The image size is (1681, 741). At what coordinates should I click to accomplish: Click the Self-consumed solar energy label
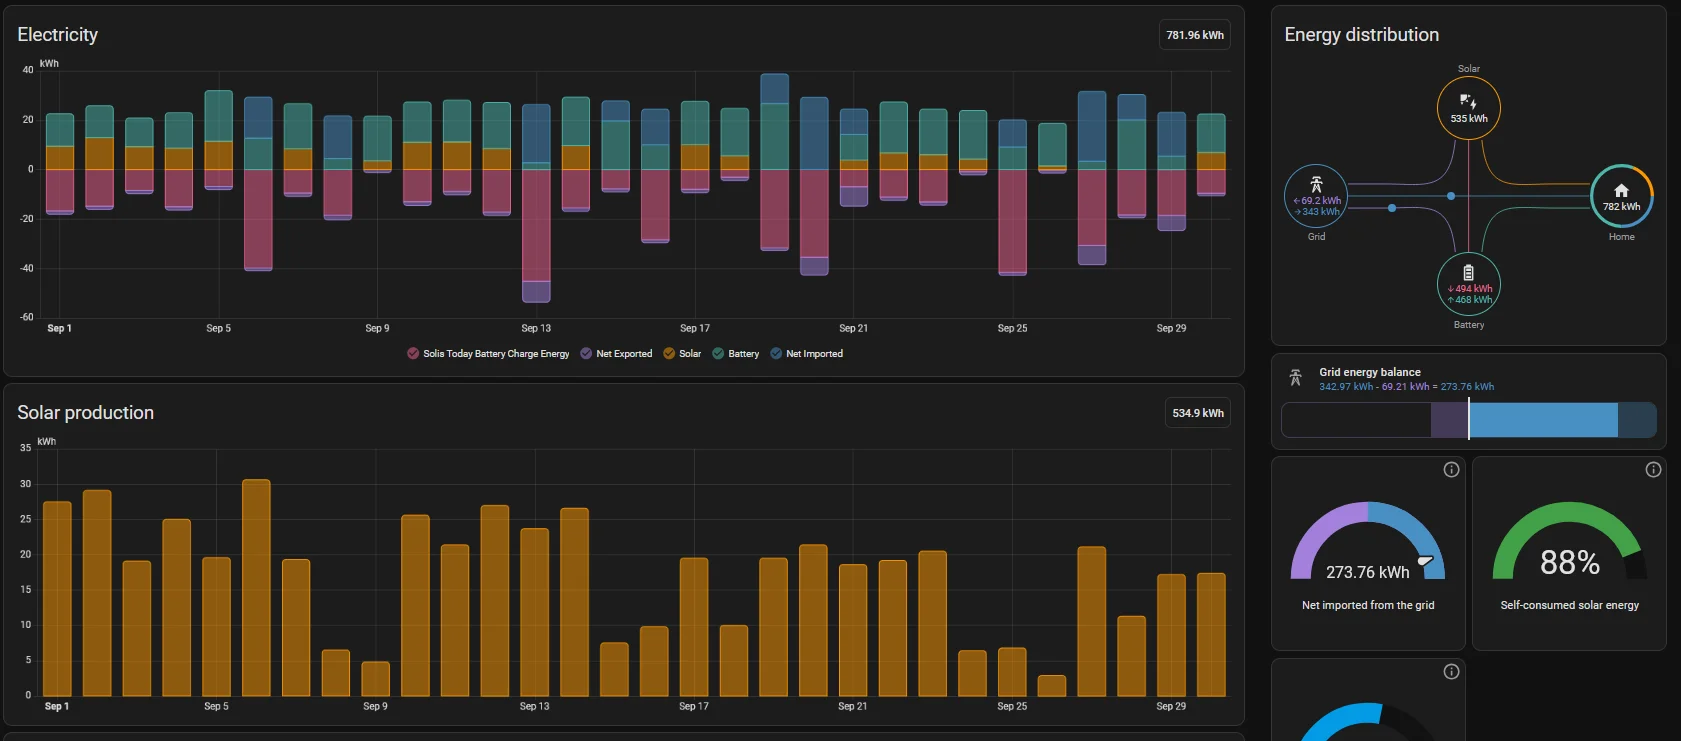pyautogui.click(x=1570, y=605)
